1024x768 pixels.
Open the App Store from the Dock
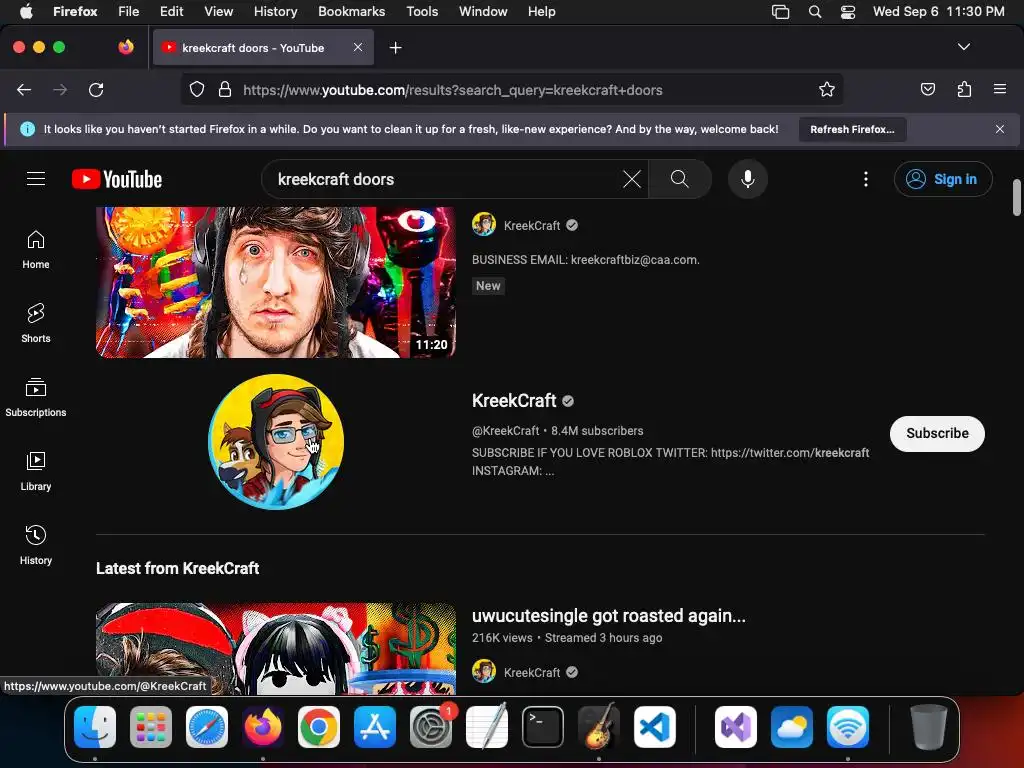375,727
